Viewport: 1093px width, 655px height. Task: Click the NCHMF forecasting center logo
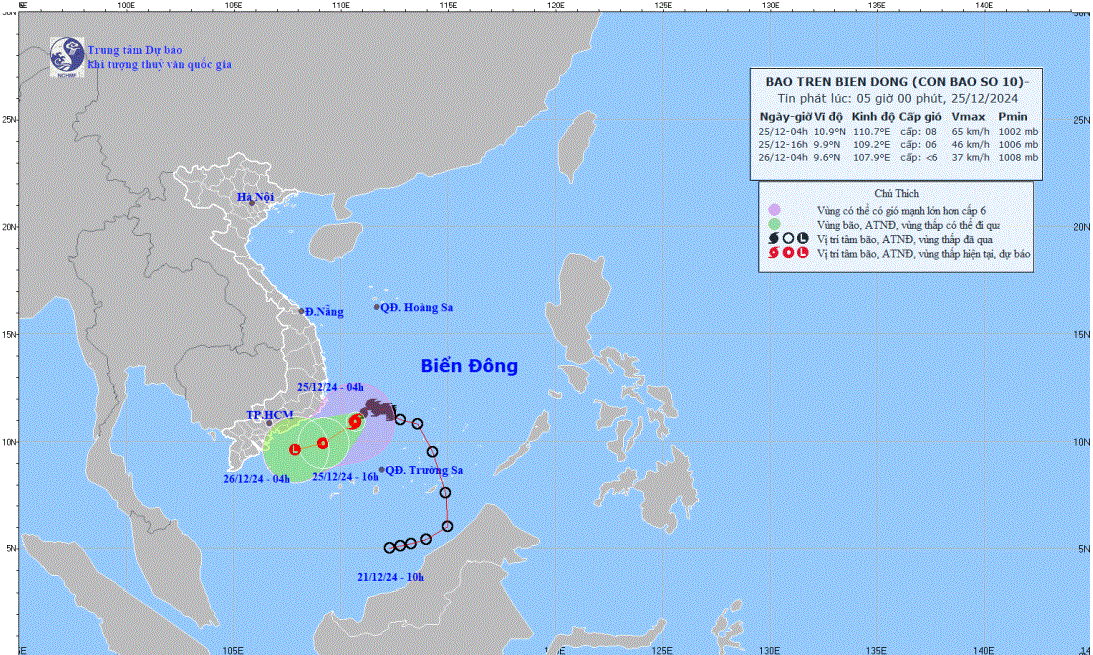(x=67, y=57)
